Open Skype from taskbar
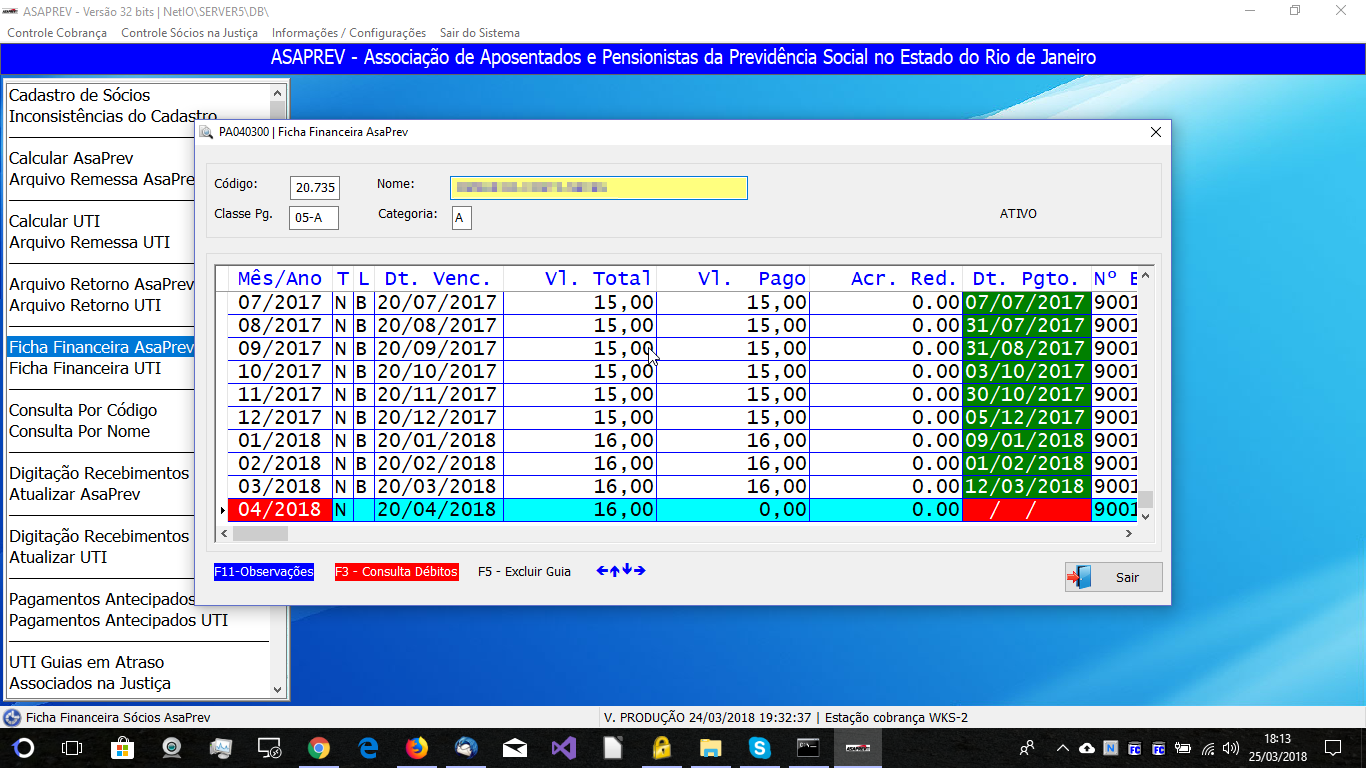The image size is (1366, 768). [759, 747]
